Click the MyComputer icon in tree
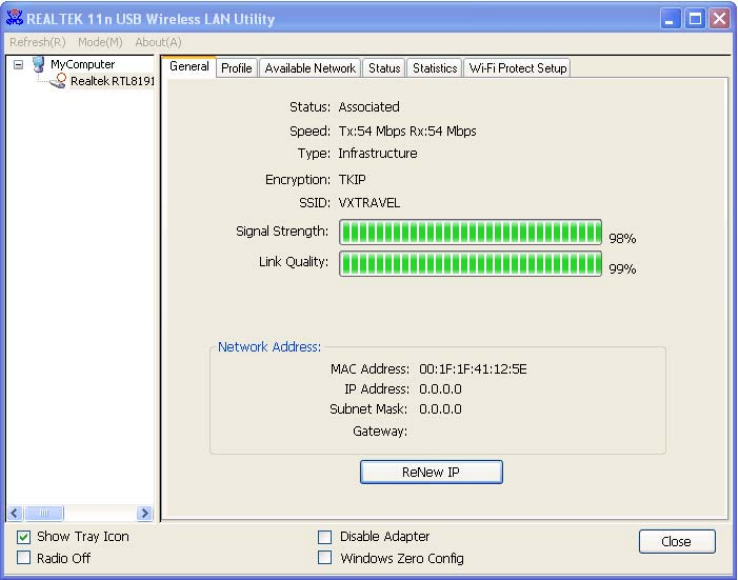738x580 pixels. pos(39,64)
